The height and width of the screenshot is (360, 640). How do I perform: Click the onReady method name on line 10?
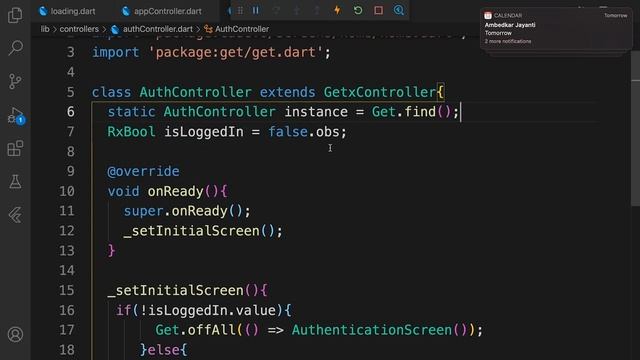tap(175, 191)
